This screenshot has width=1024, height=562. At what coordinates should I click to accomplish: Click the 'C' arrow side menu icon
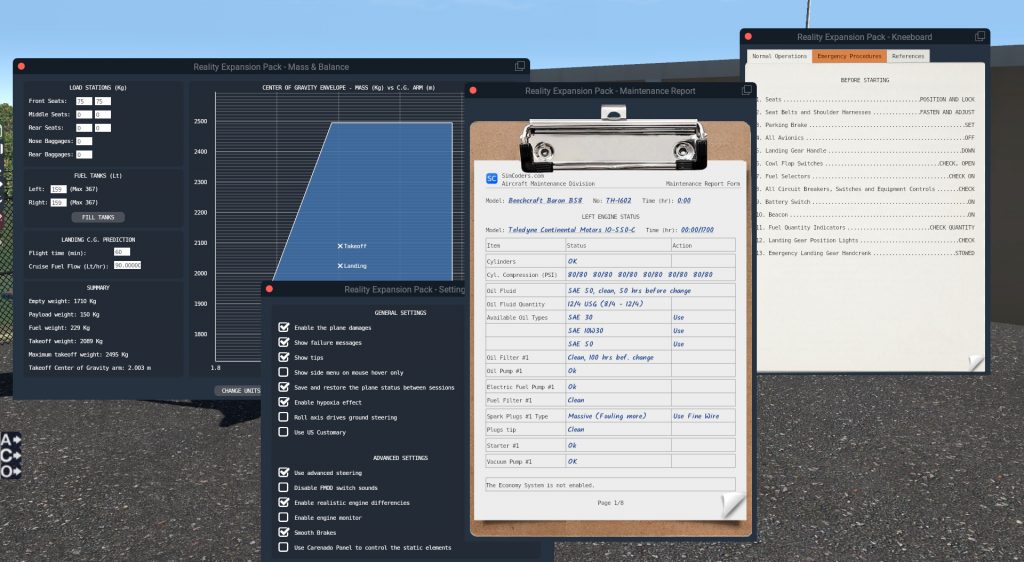click(x=11, y=455)
